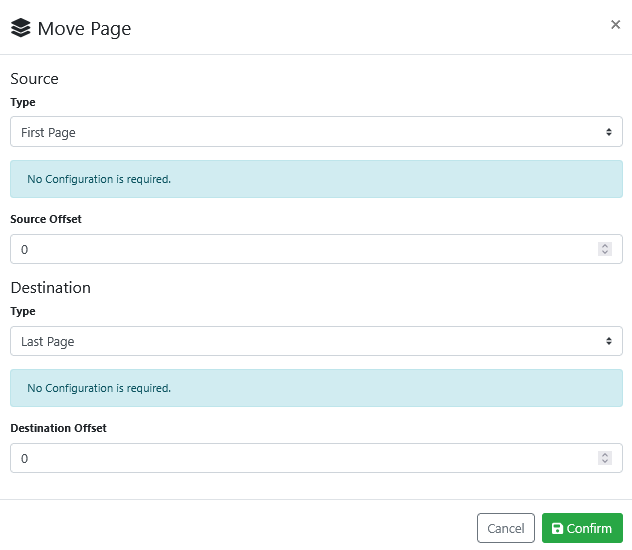
Task: Click the Source Offset label
Action: click(46, 219)
